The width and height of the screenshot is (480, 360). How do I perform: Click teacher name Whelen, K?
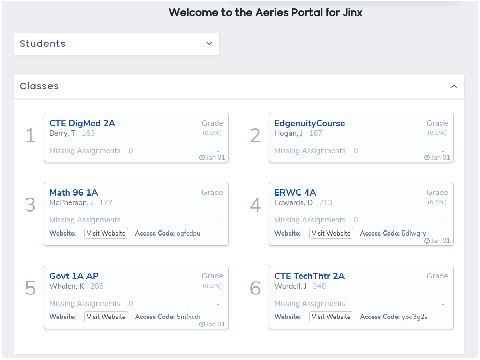[x=67, y=286]
